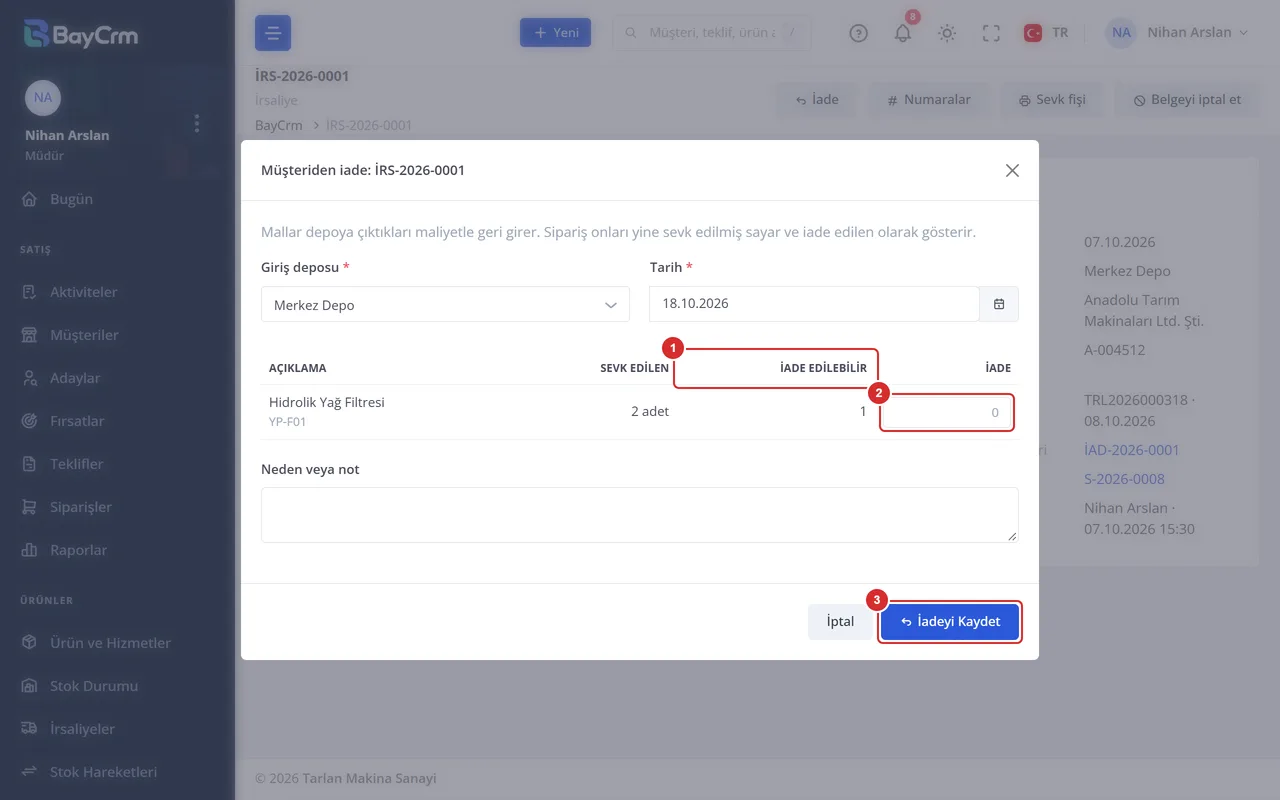
Task: Click the Yeni create button
Action: pos(556,33)
